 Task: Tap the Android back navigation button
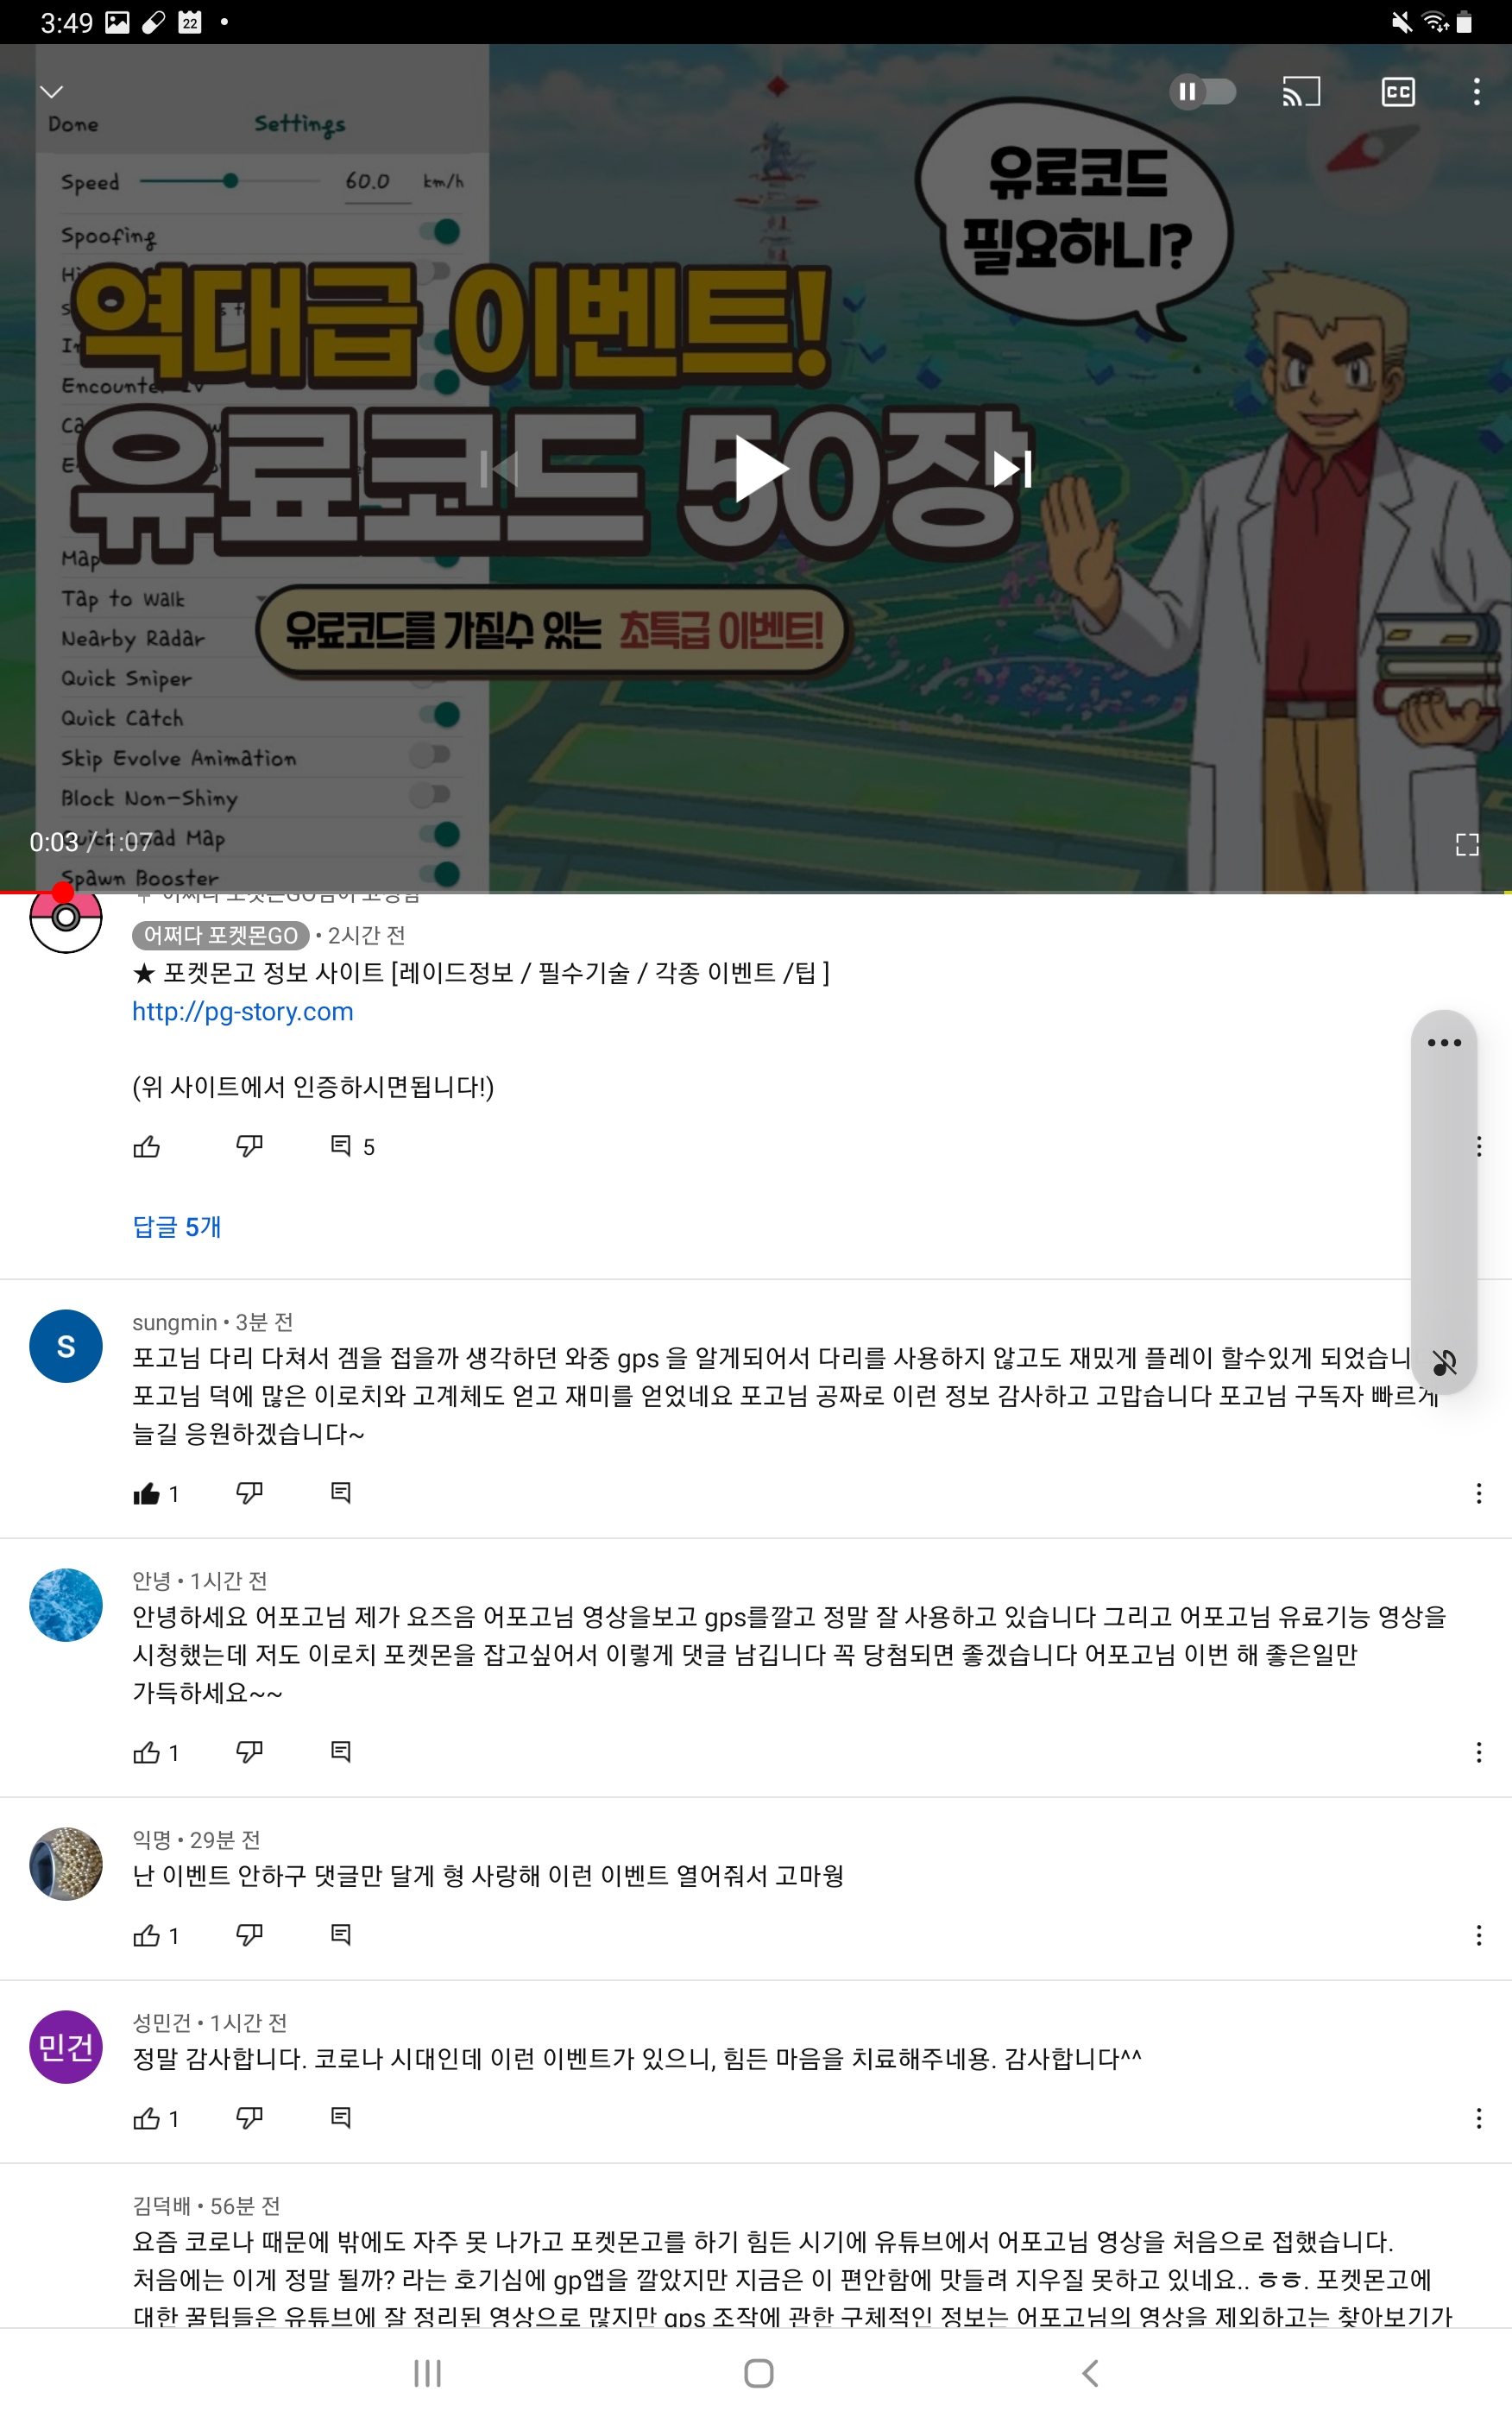(1091, 2372)
